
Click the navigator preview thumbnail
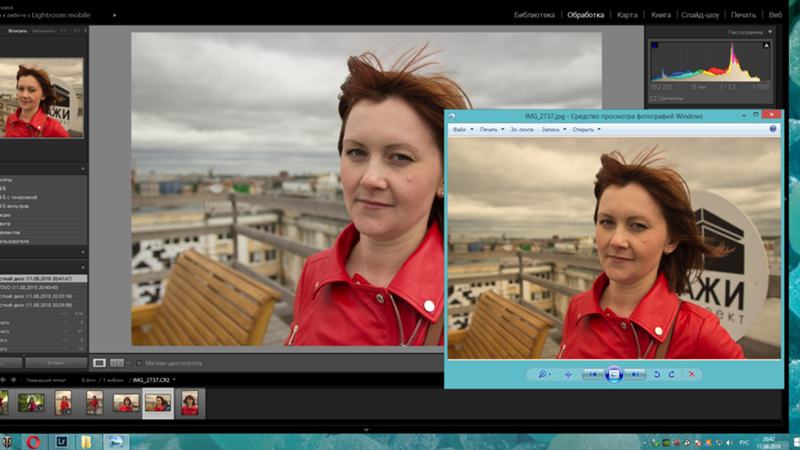coord(41,97)
